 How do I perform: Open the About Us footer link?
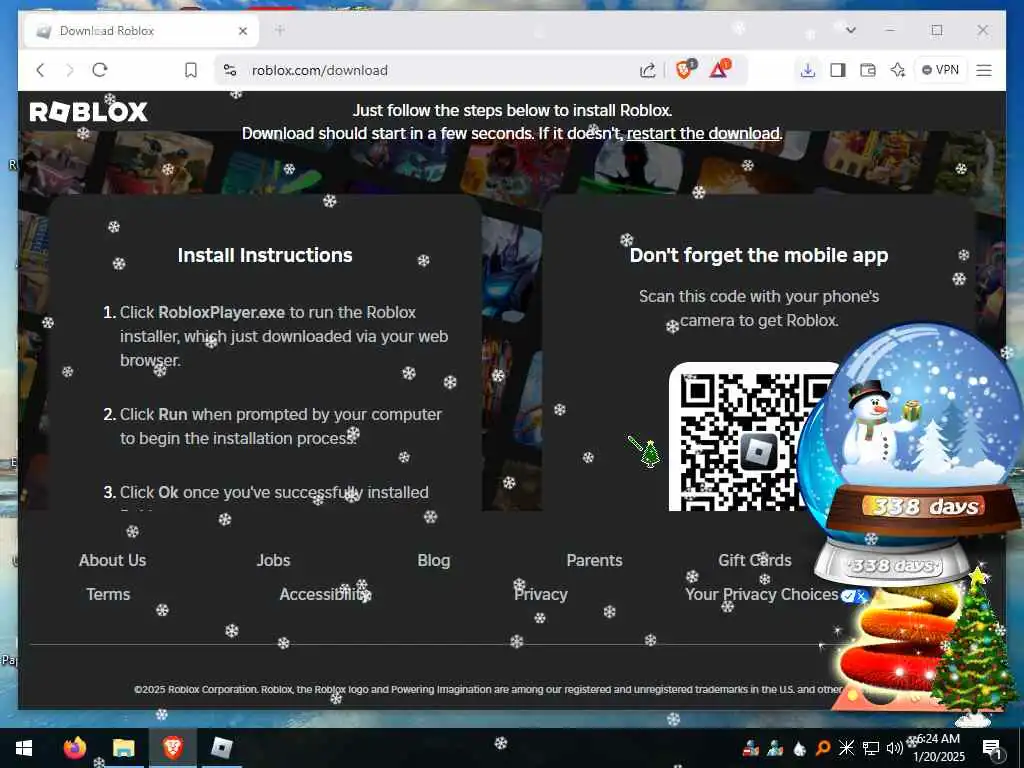(112, 560)
